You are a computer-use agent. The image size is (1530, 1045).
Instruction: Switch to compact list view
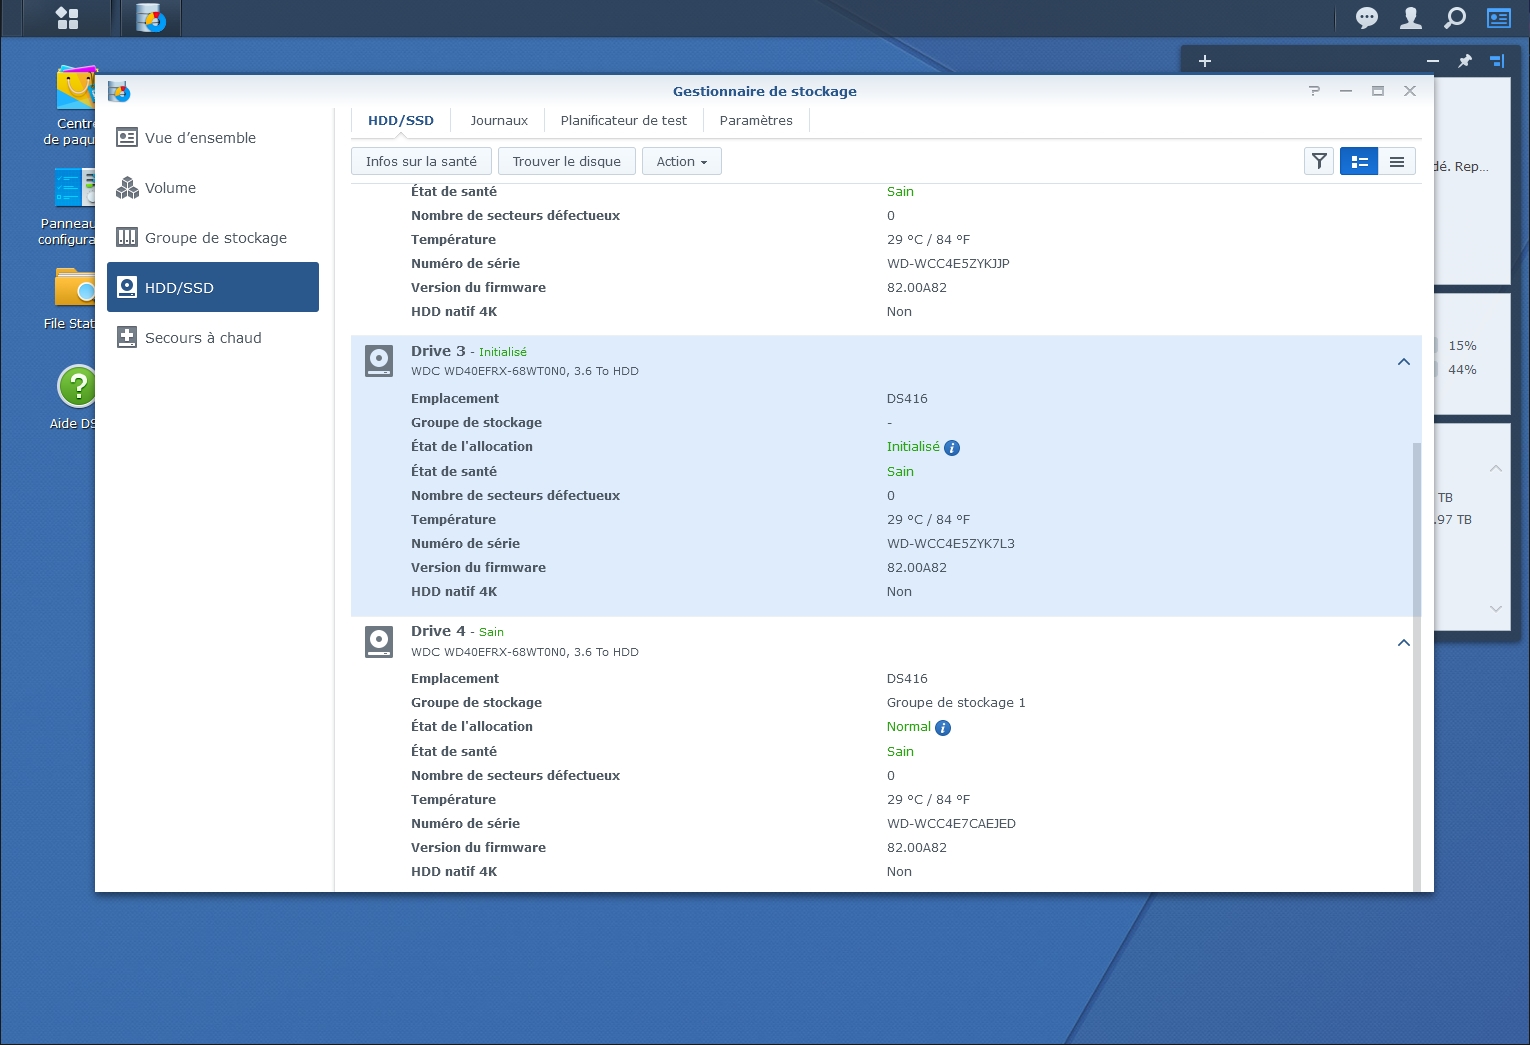pyautogui.click(x=1397, y=161)
